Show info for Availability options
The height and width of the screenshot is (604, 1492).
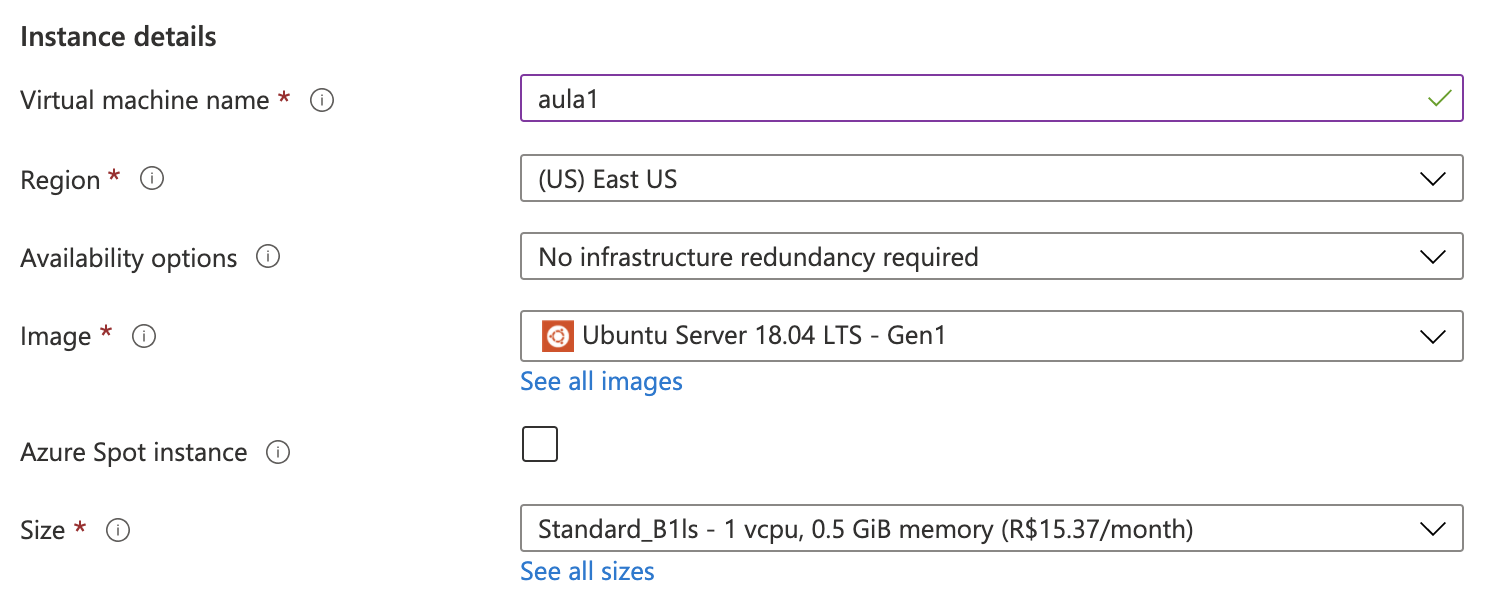click(x=268, y=258)
